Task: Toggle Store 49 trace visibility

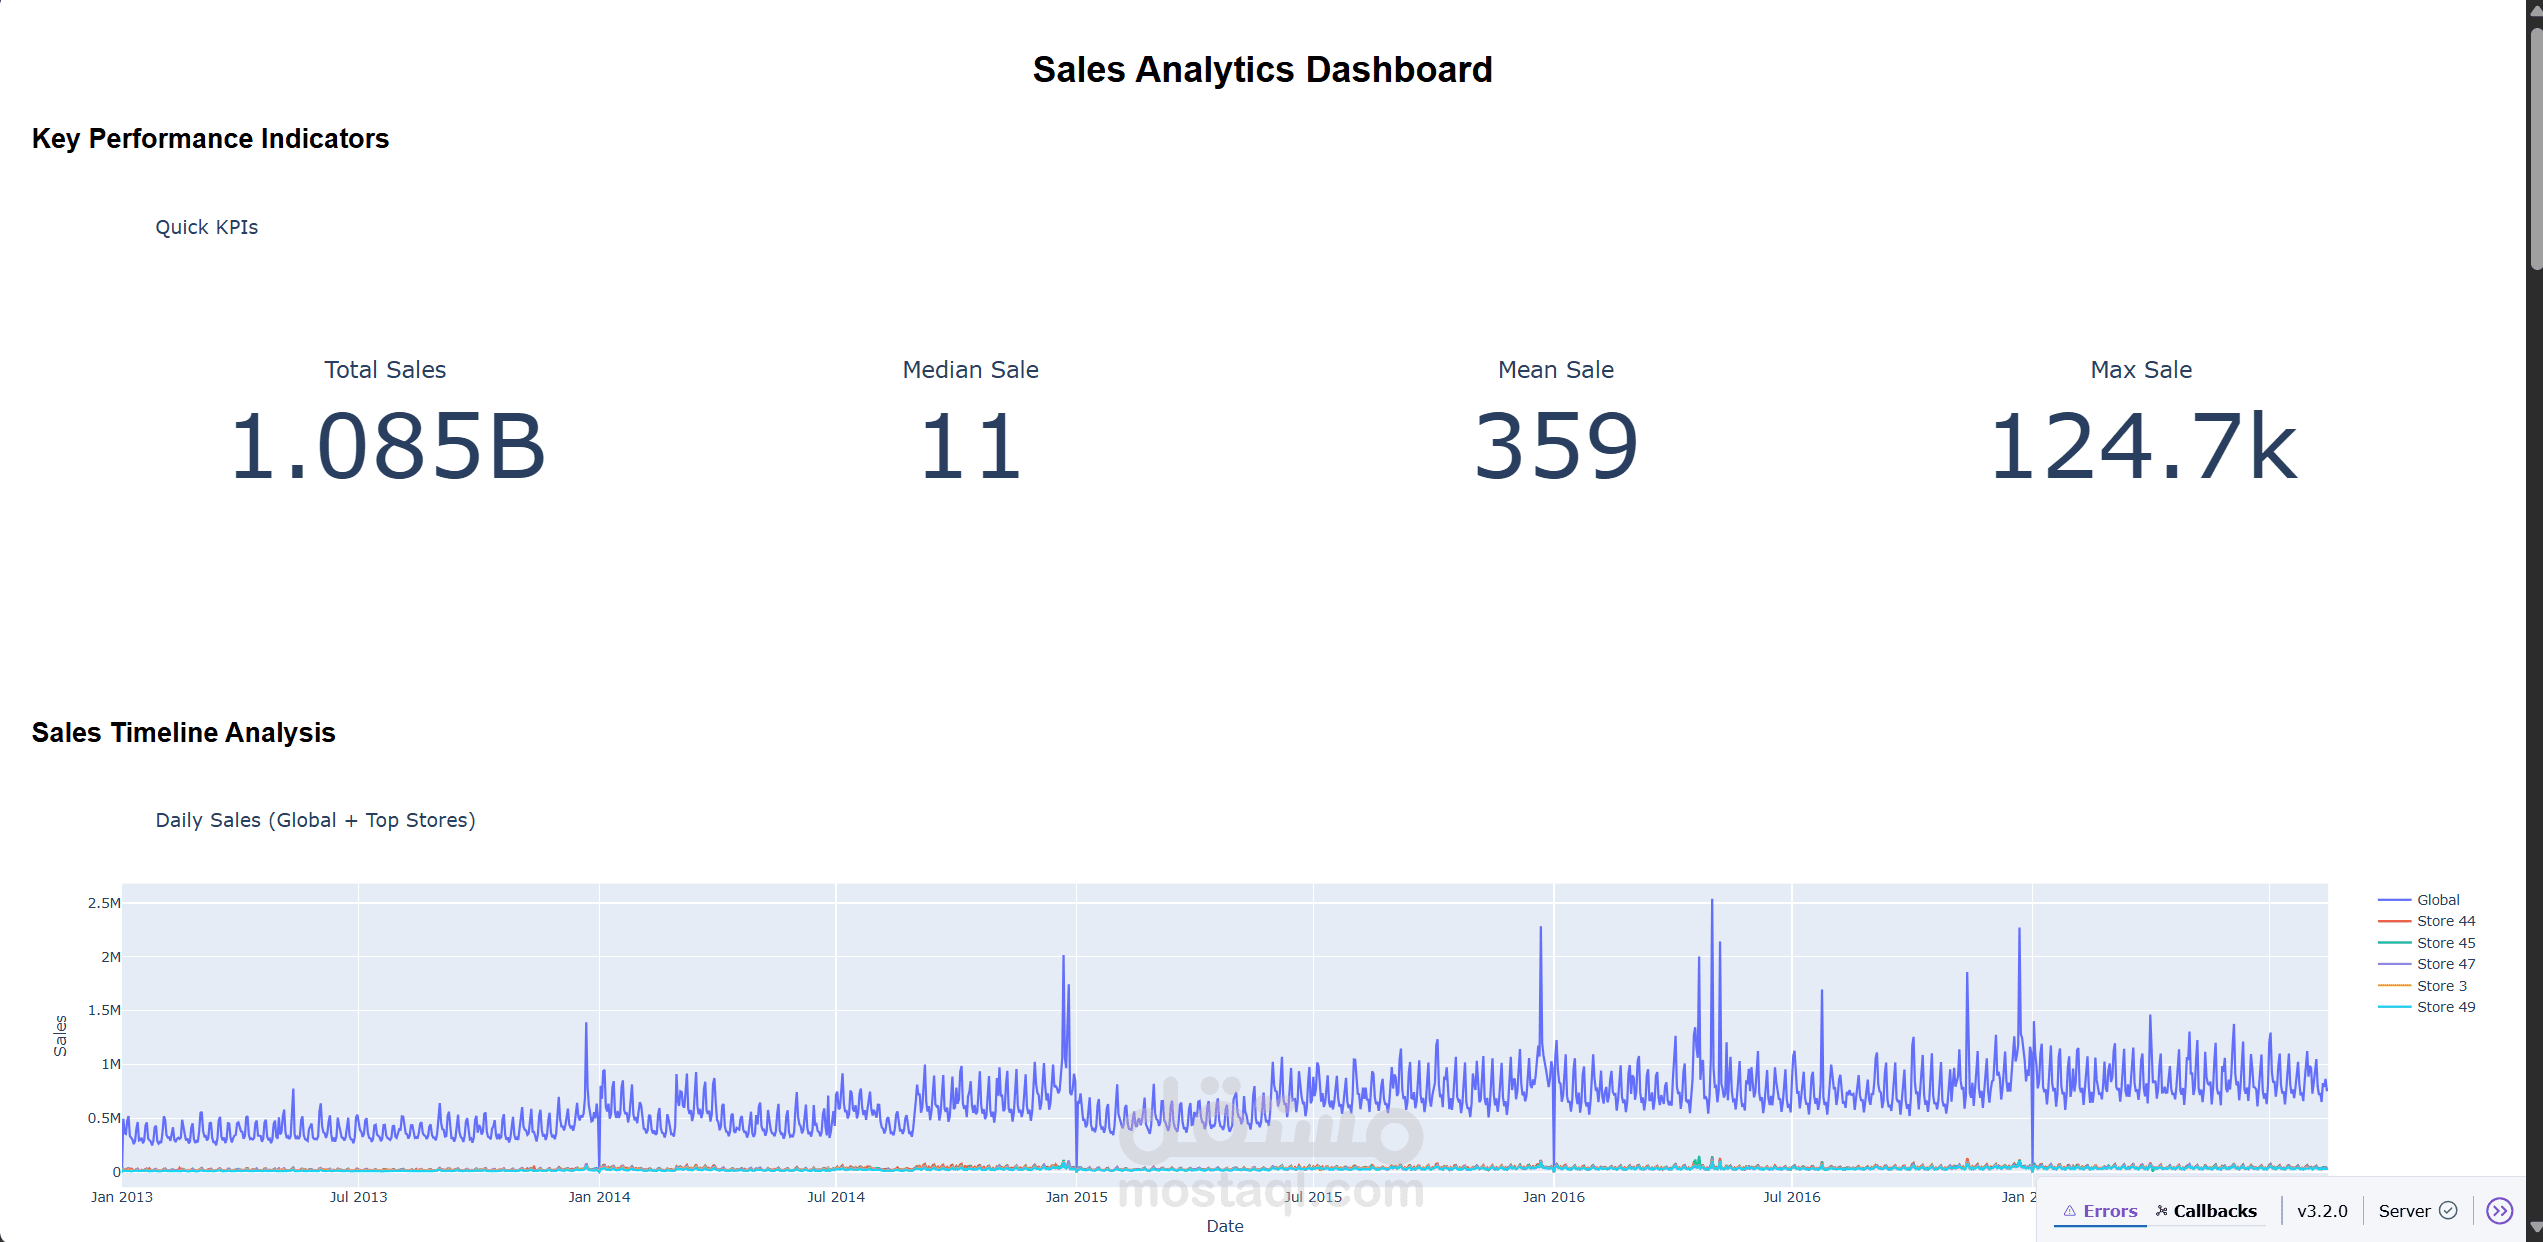Action: [x=2445, y=1006]
